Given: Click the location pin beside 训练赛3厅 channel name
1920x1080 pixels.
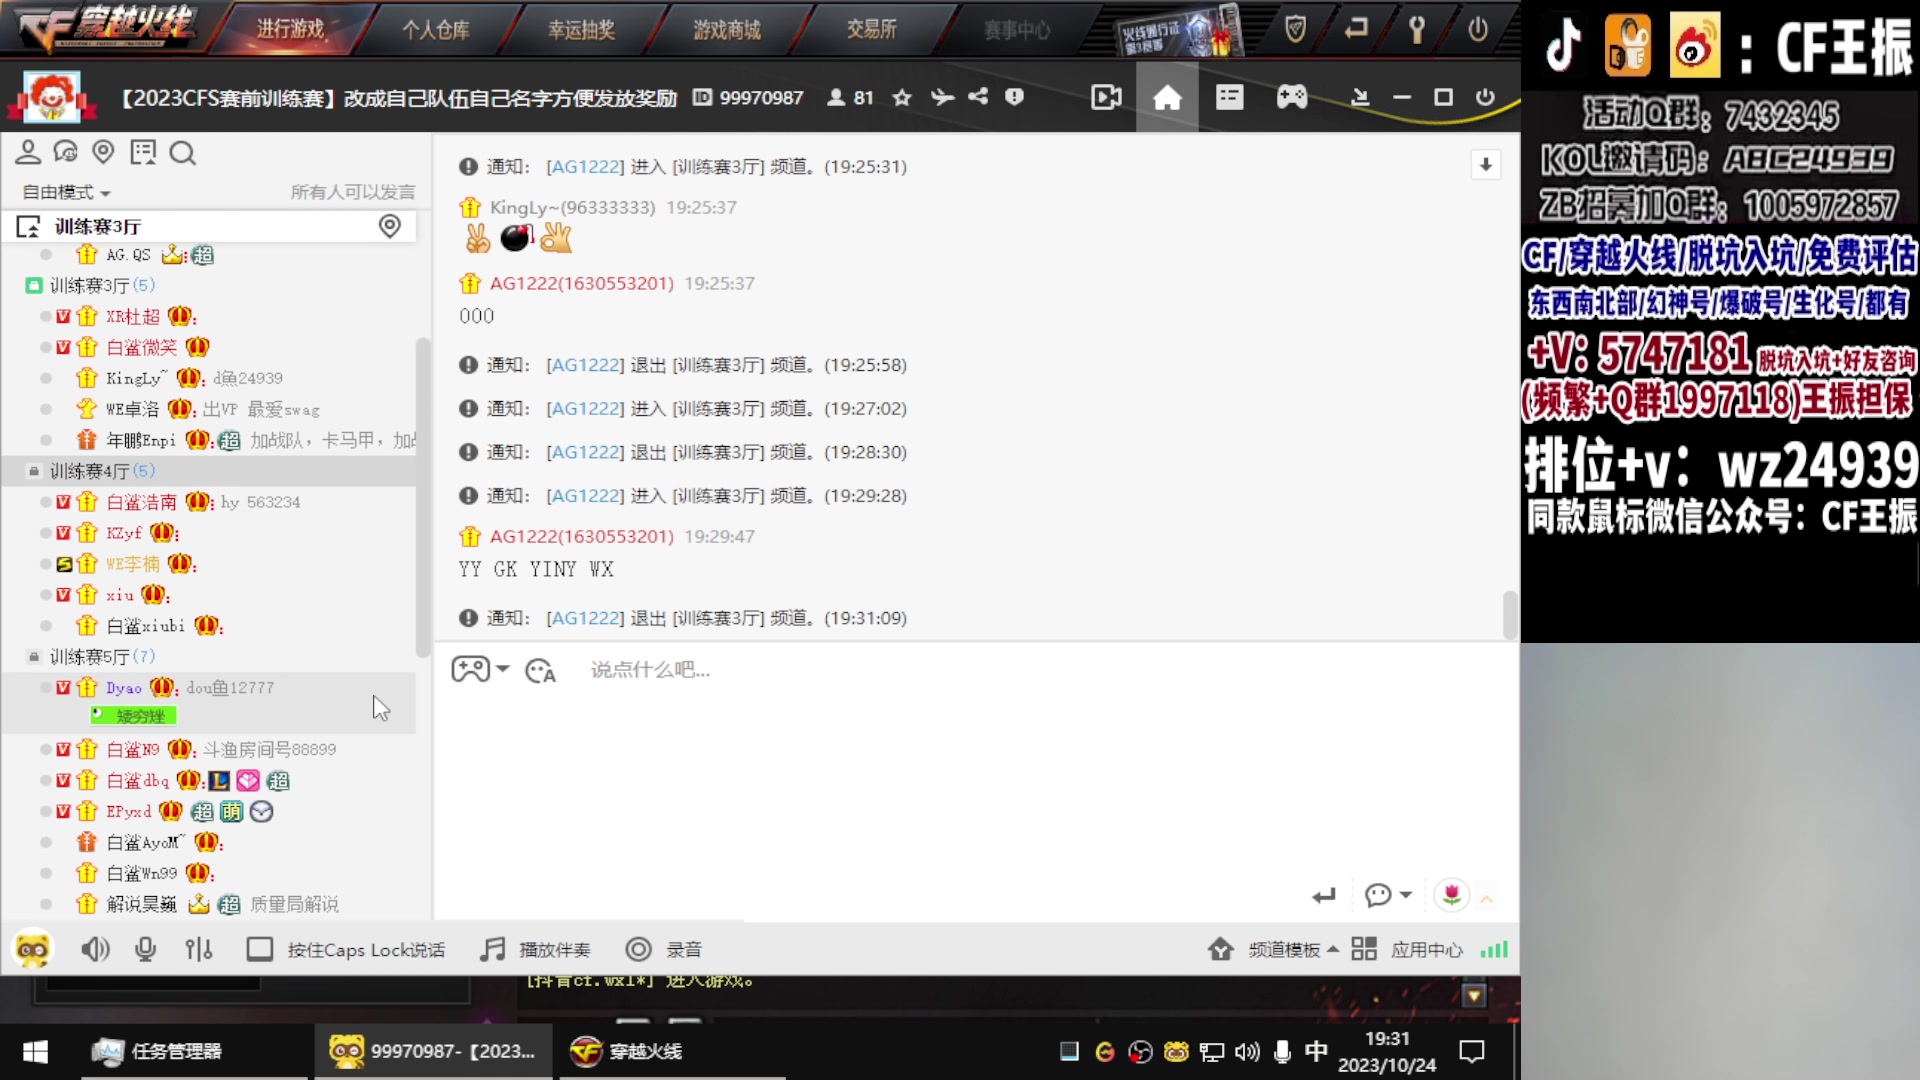Looking at the screenshot, I should 389,226.
